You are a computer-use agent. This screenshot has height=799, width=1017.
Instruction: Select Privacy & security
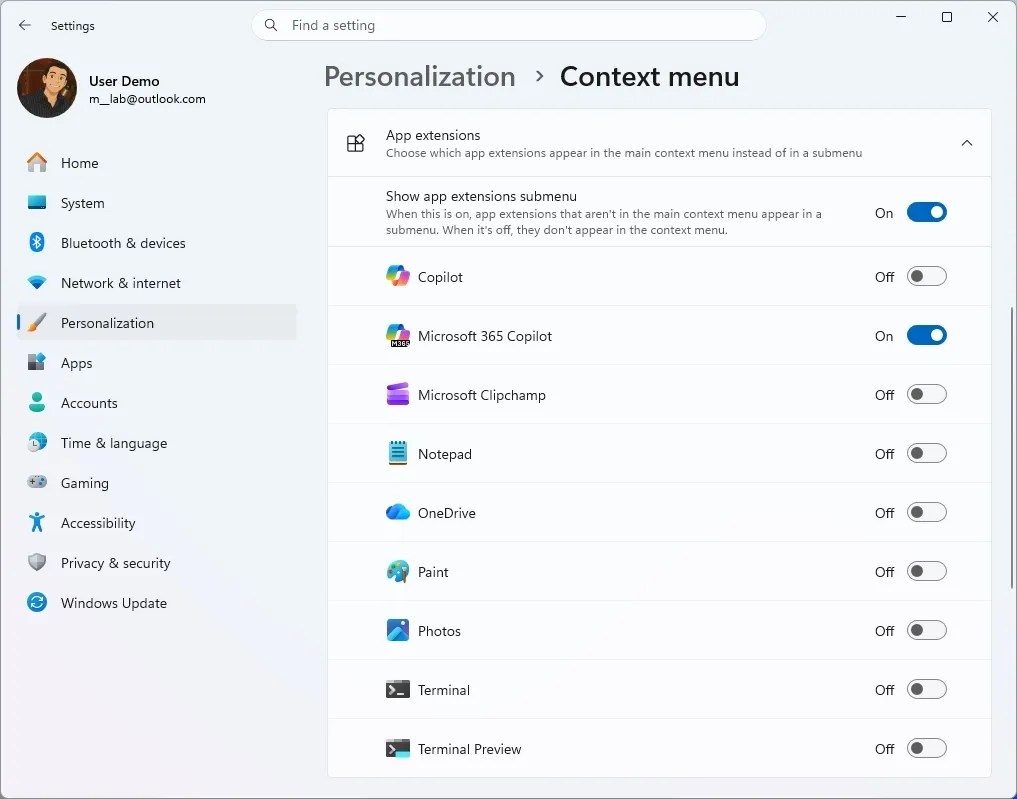coord(156,563)
